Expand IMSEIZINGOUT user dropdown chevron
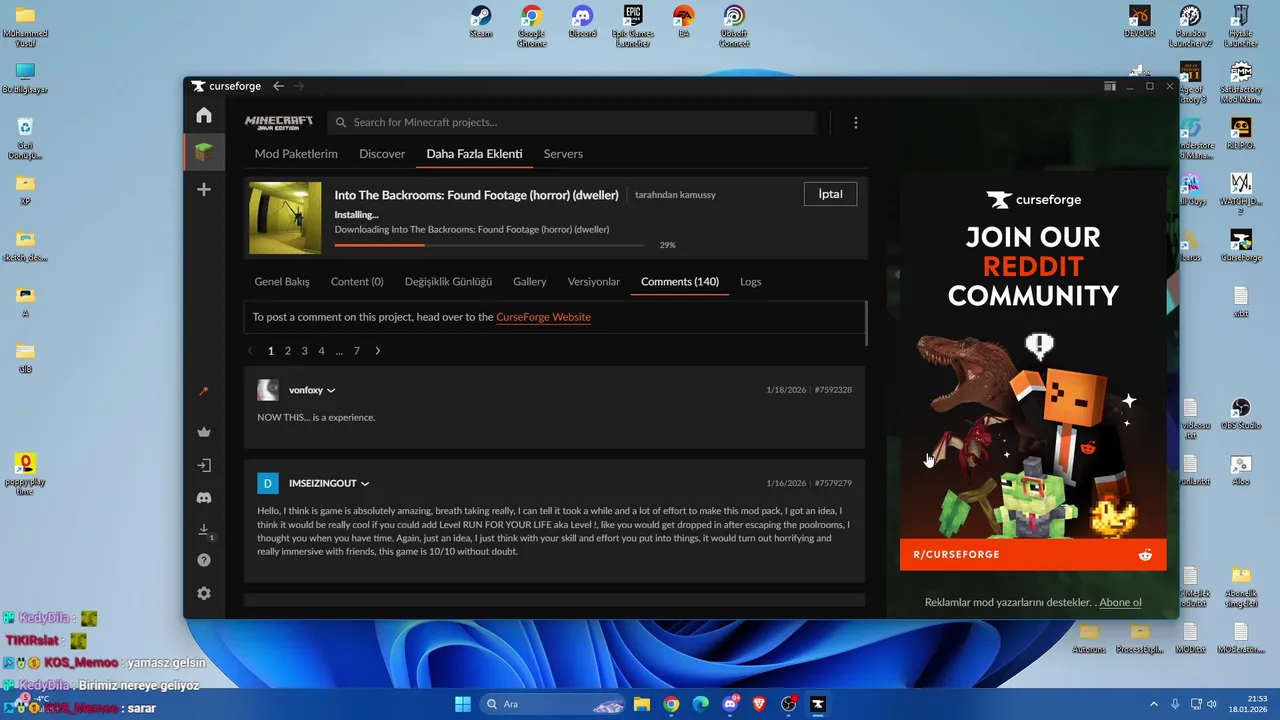This screenshot has width=1280, height=720. 365,484
